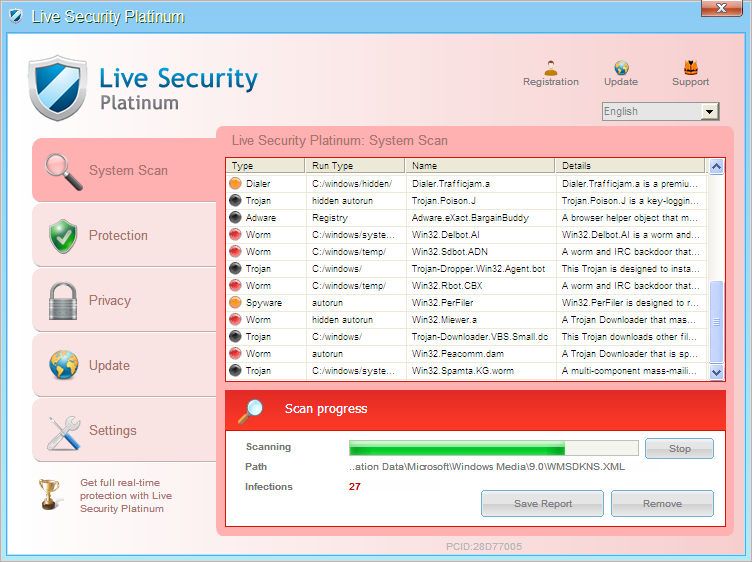Click the red icon for Win32.Rbot.CBX row
The height and width of the screenshot is (562, 752).
pyautogui.click(x=235, y=285)
